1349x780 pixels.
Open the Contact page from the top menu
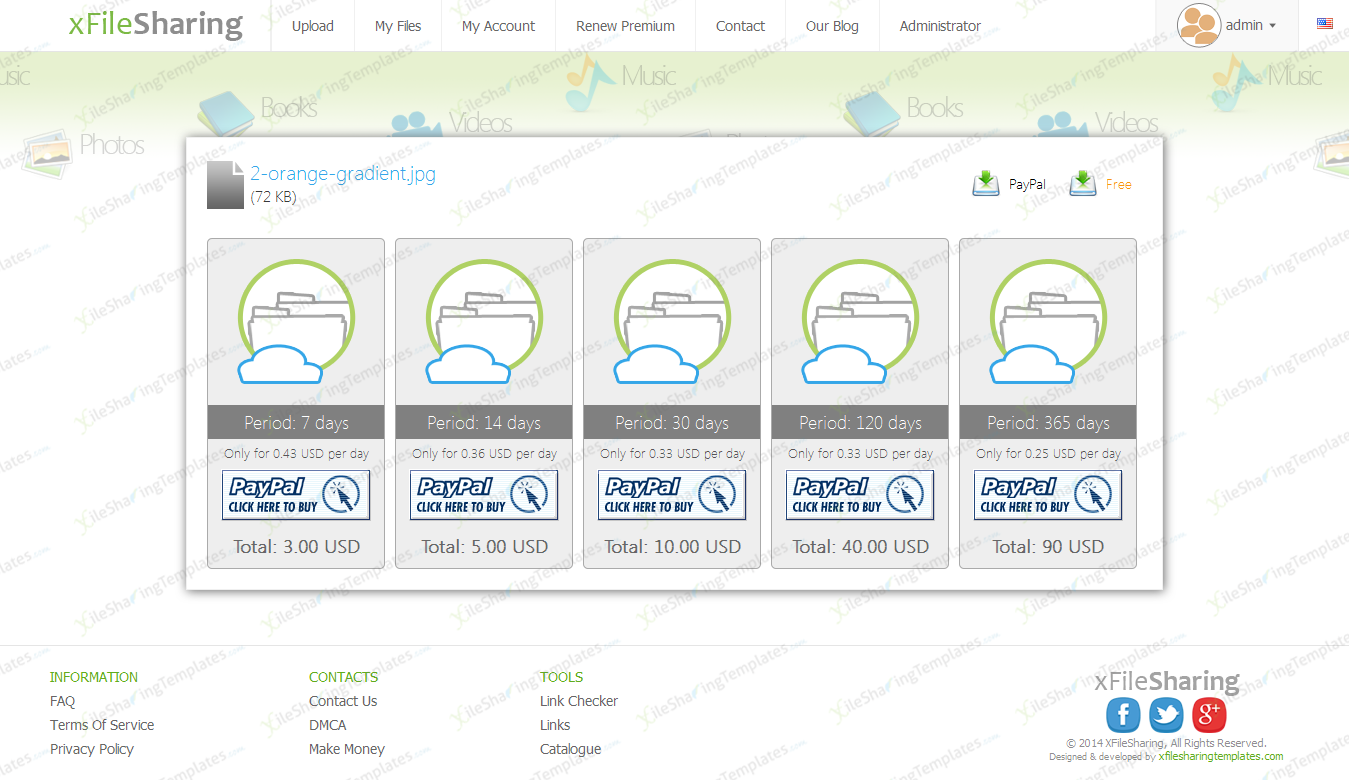tap(740, 26)
